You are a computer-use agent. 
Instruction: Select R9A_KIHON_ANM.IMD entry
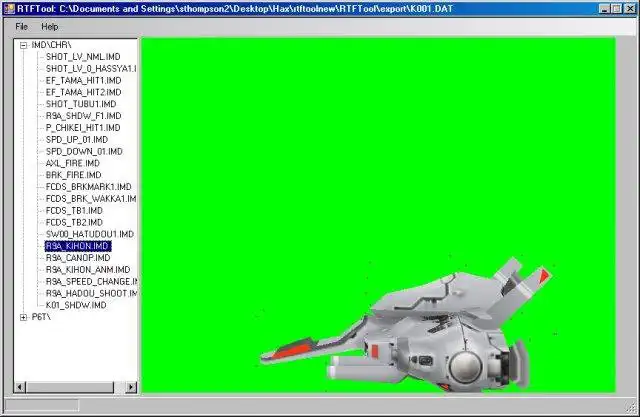click(88, 270)
